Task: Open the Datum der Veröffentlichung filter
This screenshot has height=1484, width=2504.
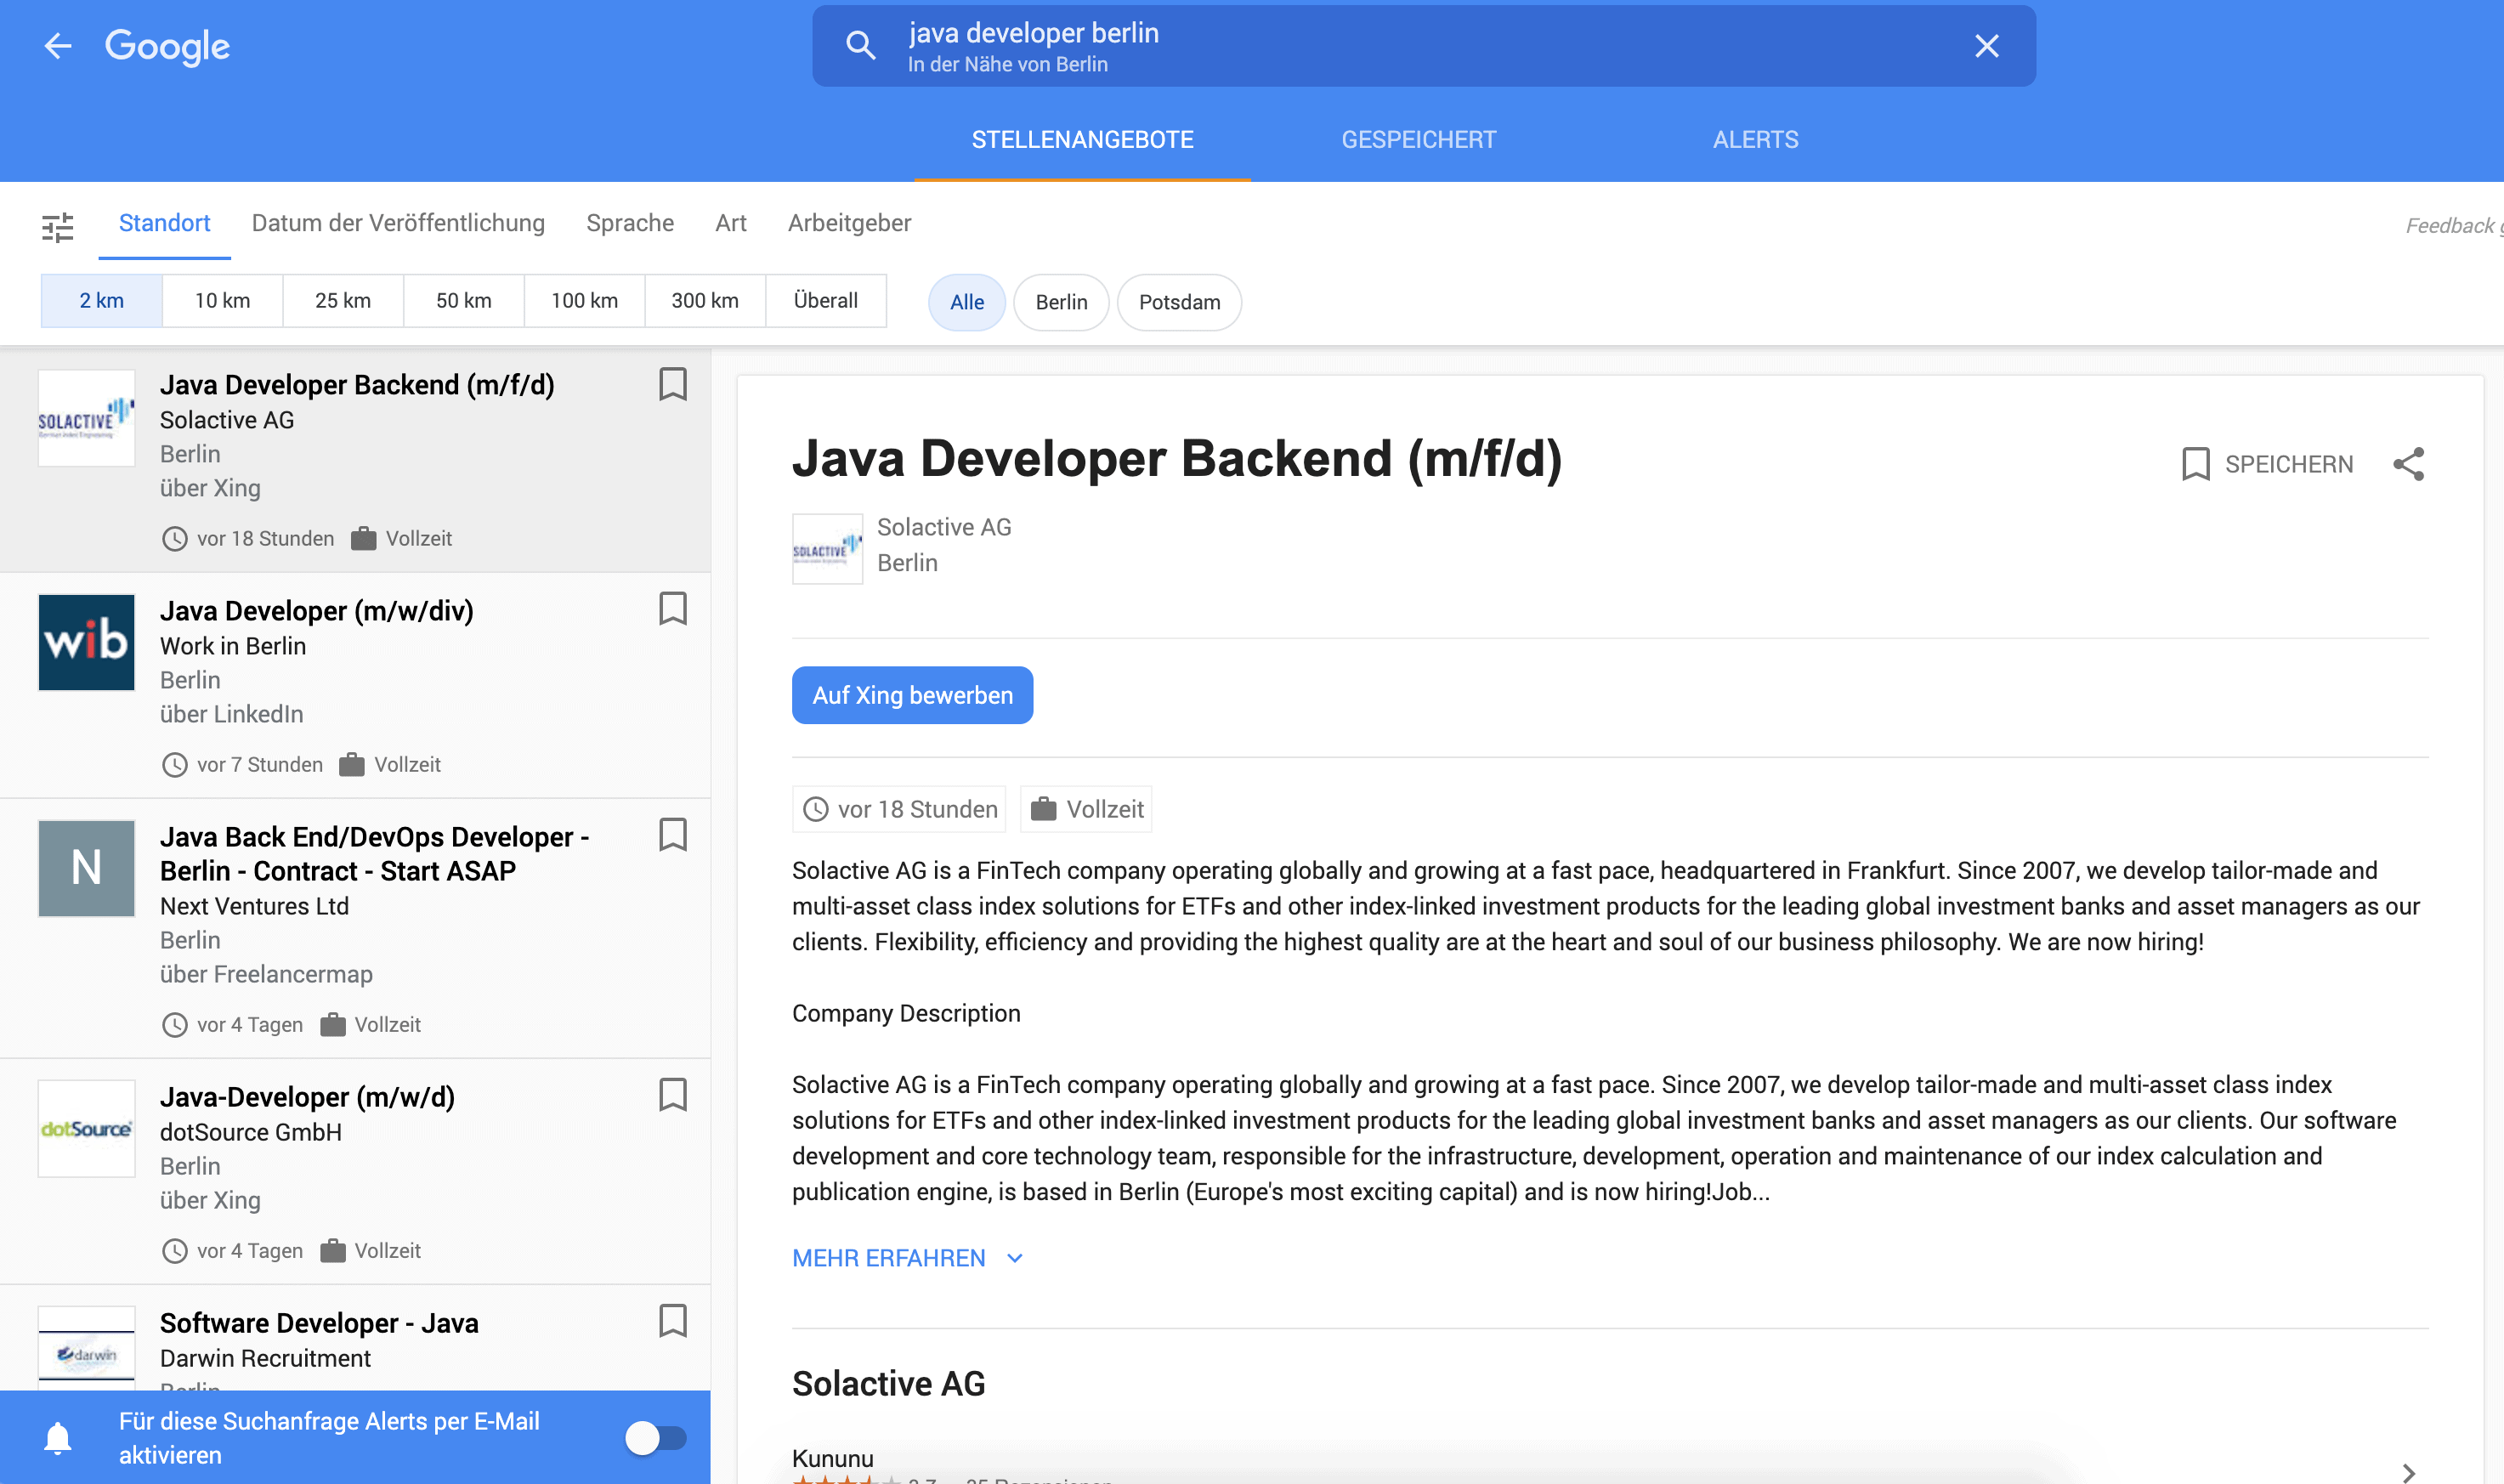Action: (398, 223)
